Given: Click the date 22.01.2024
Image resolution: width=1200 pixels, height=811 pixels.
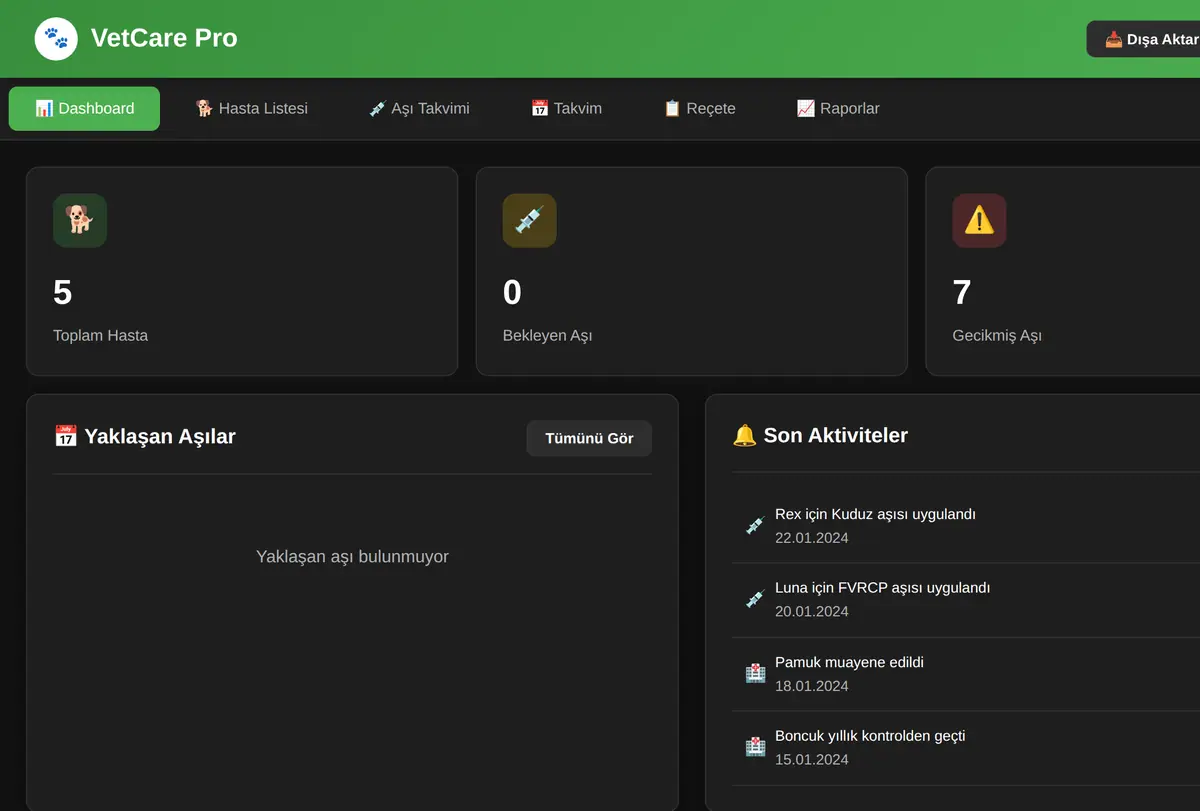Looking at the screenshot, I should (x=811, y=538).
